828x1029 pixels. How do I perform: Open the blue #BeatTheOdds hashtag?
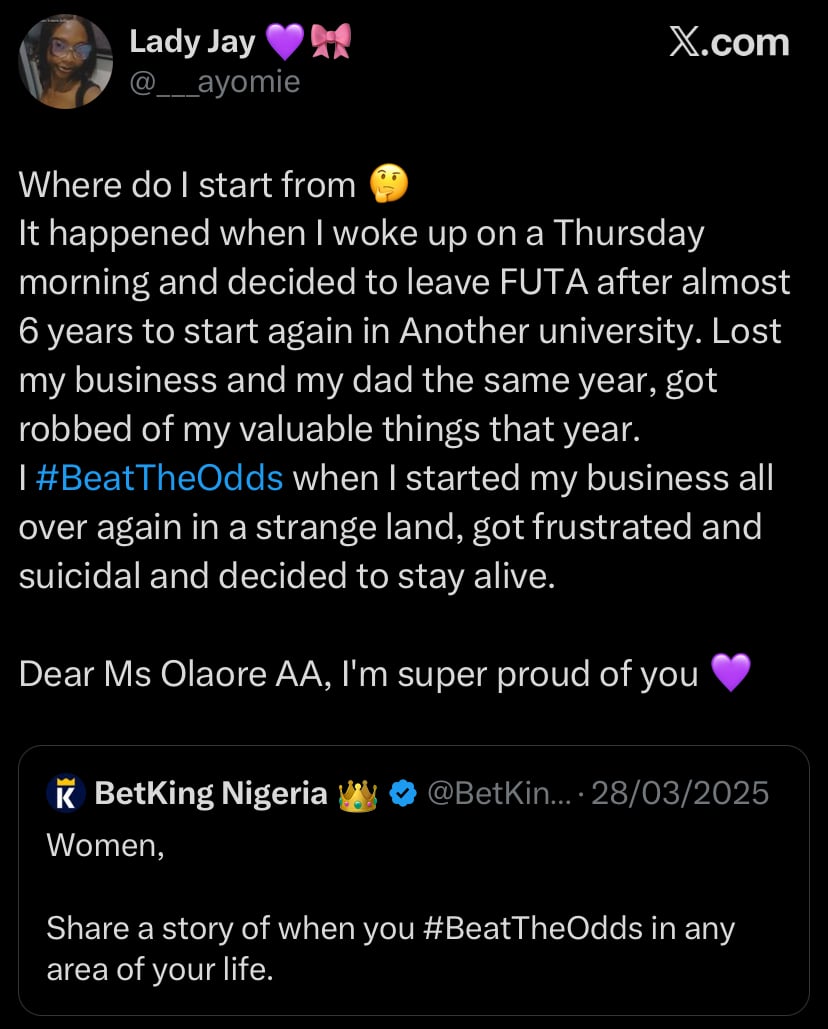(x=159, y=478)
